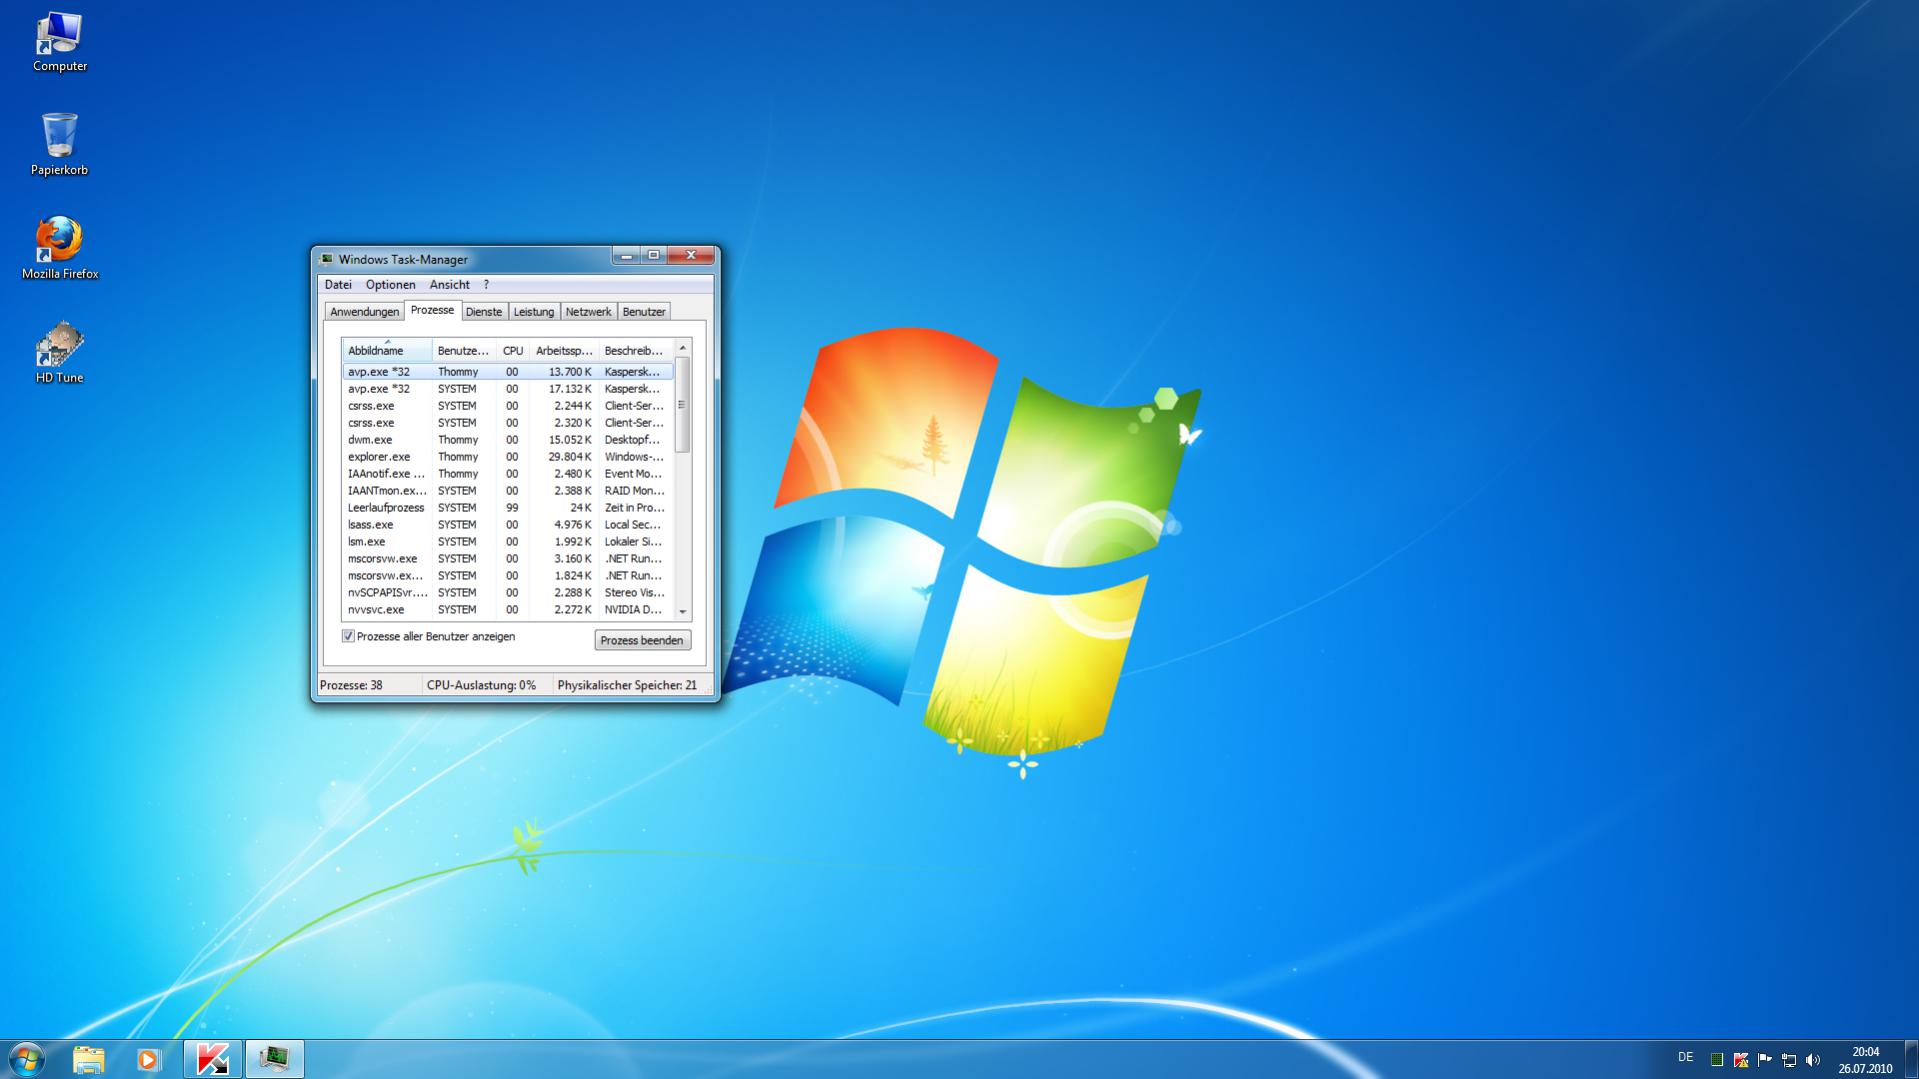The height and width of the screenshot is (1079, 1919).
Task: Select the Prozesse tab
Action: coord(432,310)
